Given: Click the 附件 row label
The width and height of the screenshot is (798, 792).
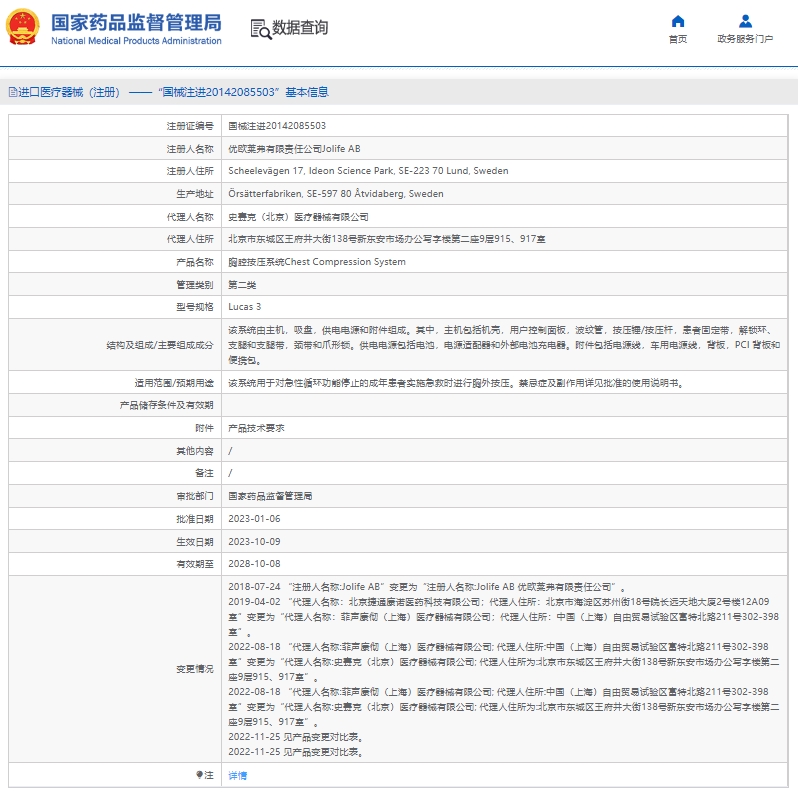Looking at the screenshot, I should (x=205, y=428).
